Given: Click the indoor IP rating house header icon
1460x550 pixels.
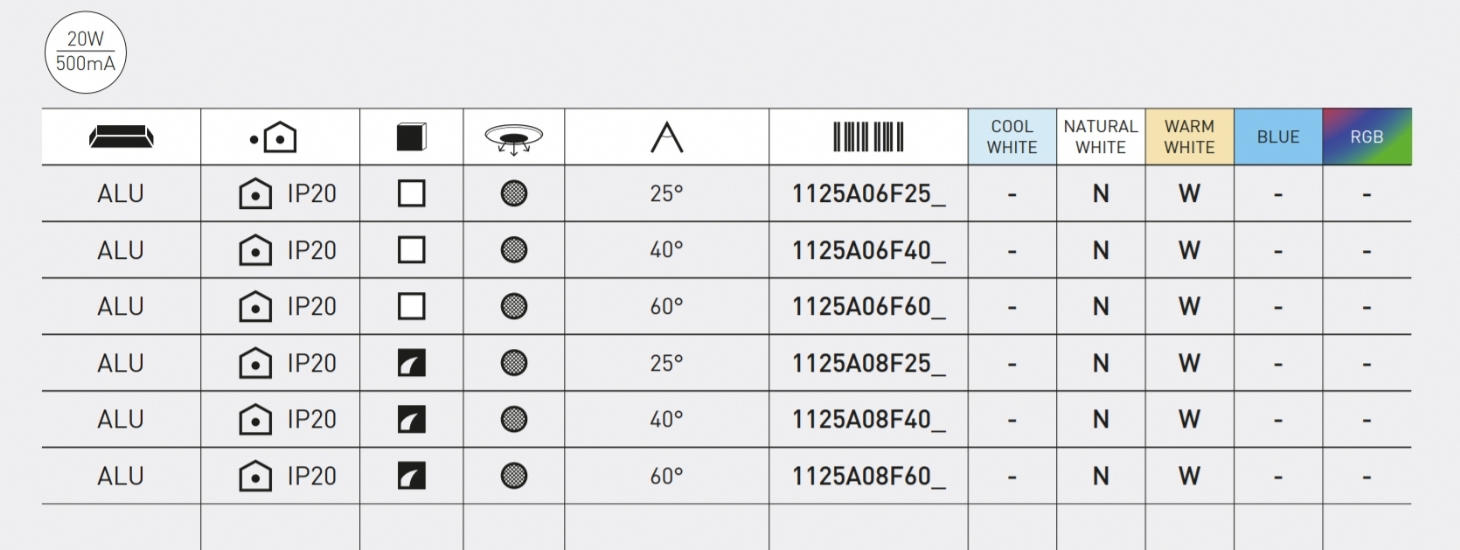Looking at the screenshot, I should click(273, 138).
